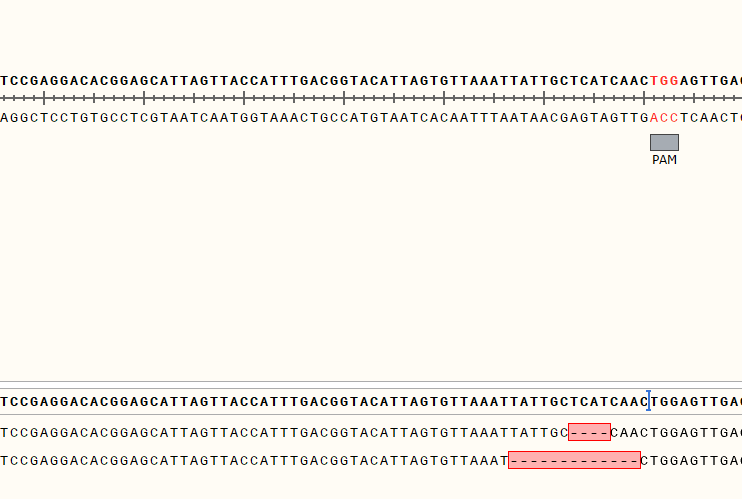742x499 pixels.
Task: Click TTAAAT just before the twelve-base gap
Action: click(478, 460)
